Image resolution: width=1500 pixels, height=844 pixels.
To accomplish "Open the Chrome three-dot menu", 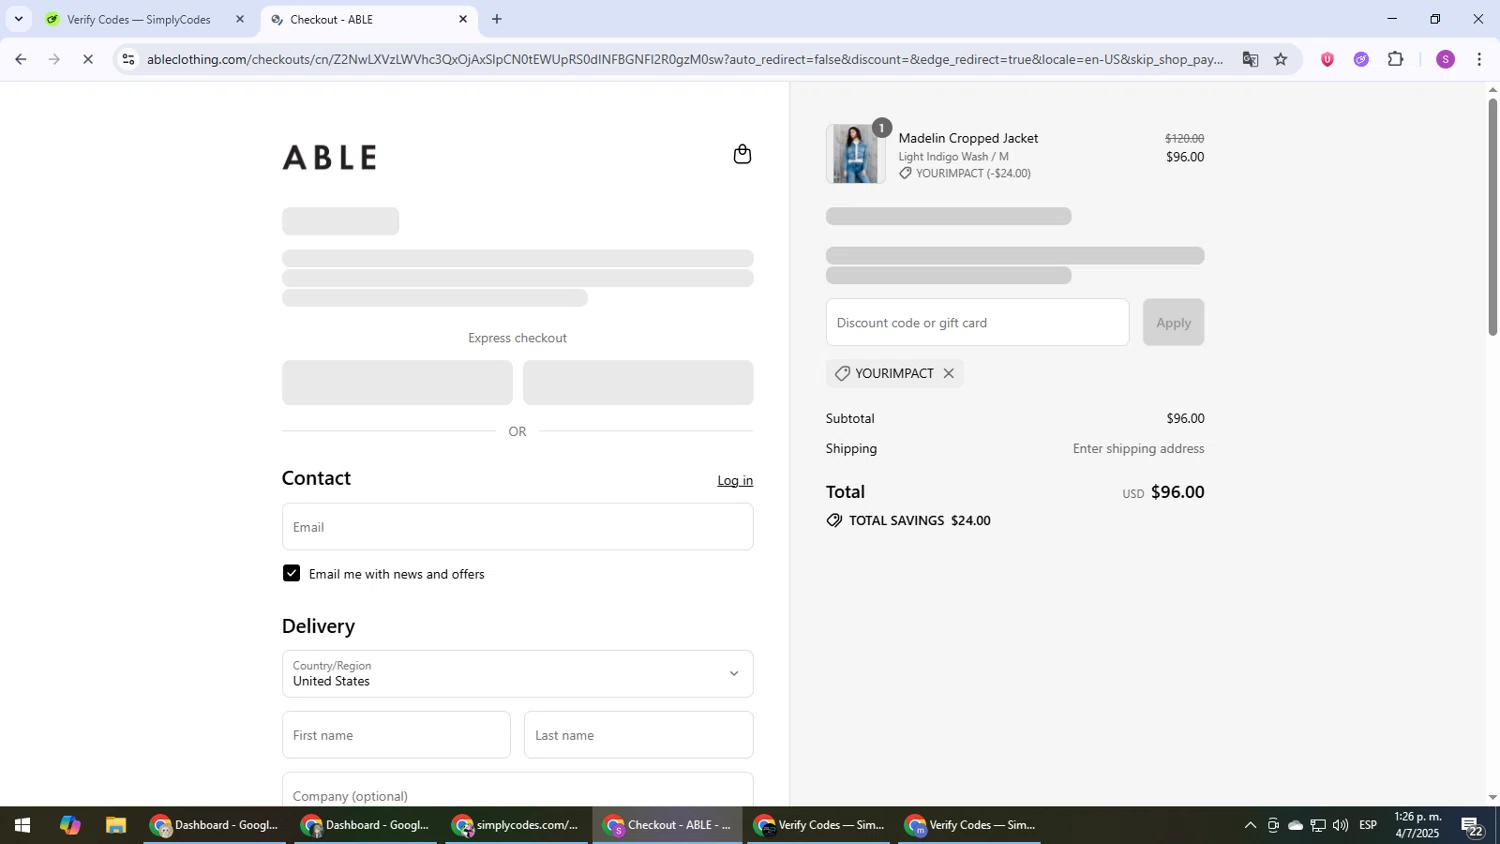I will click(1480, 59).
